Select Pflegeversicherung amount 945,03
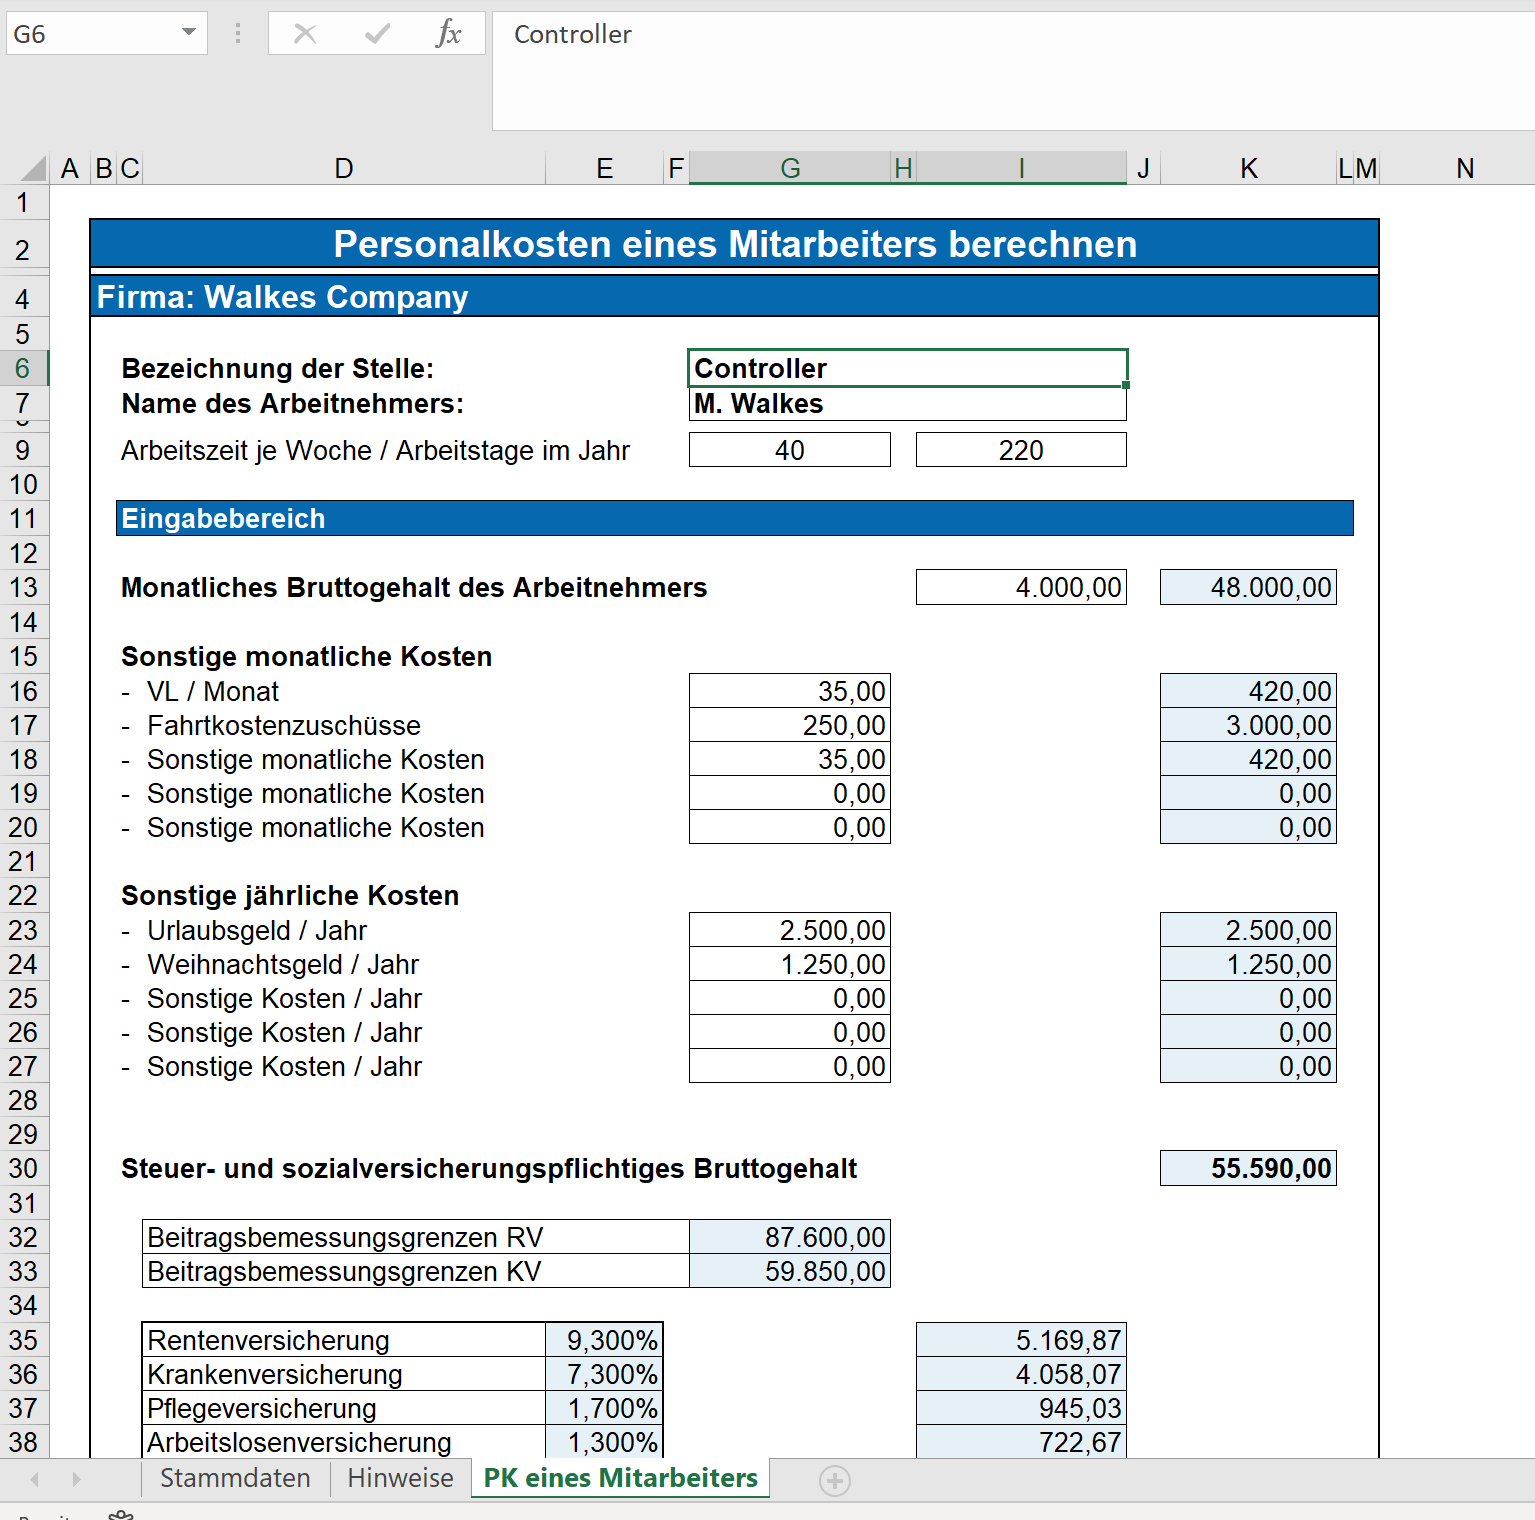The width and height of the screenshot is (1535, 1520). click(x=1021, y=1408)
